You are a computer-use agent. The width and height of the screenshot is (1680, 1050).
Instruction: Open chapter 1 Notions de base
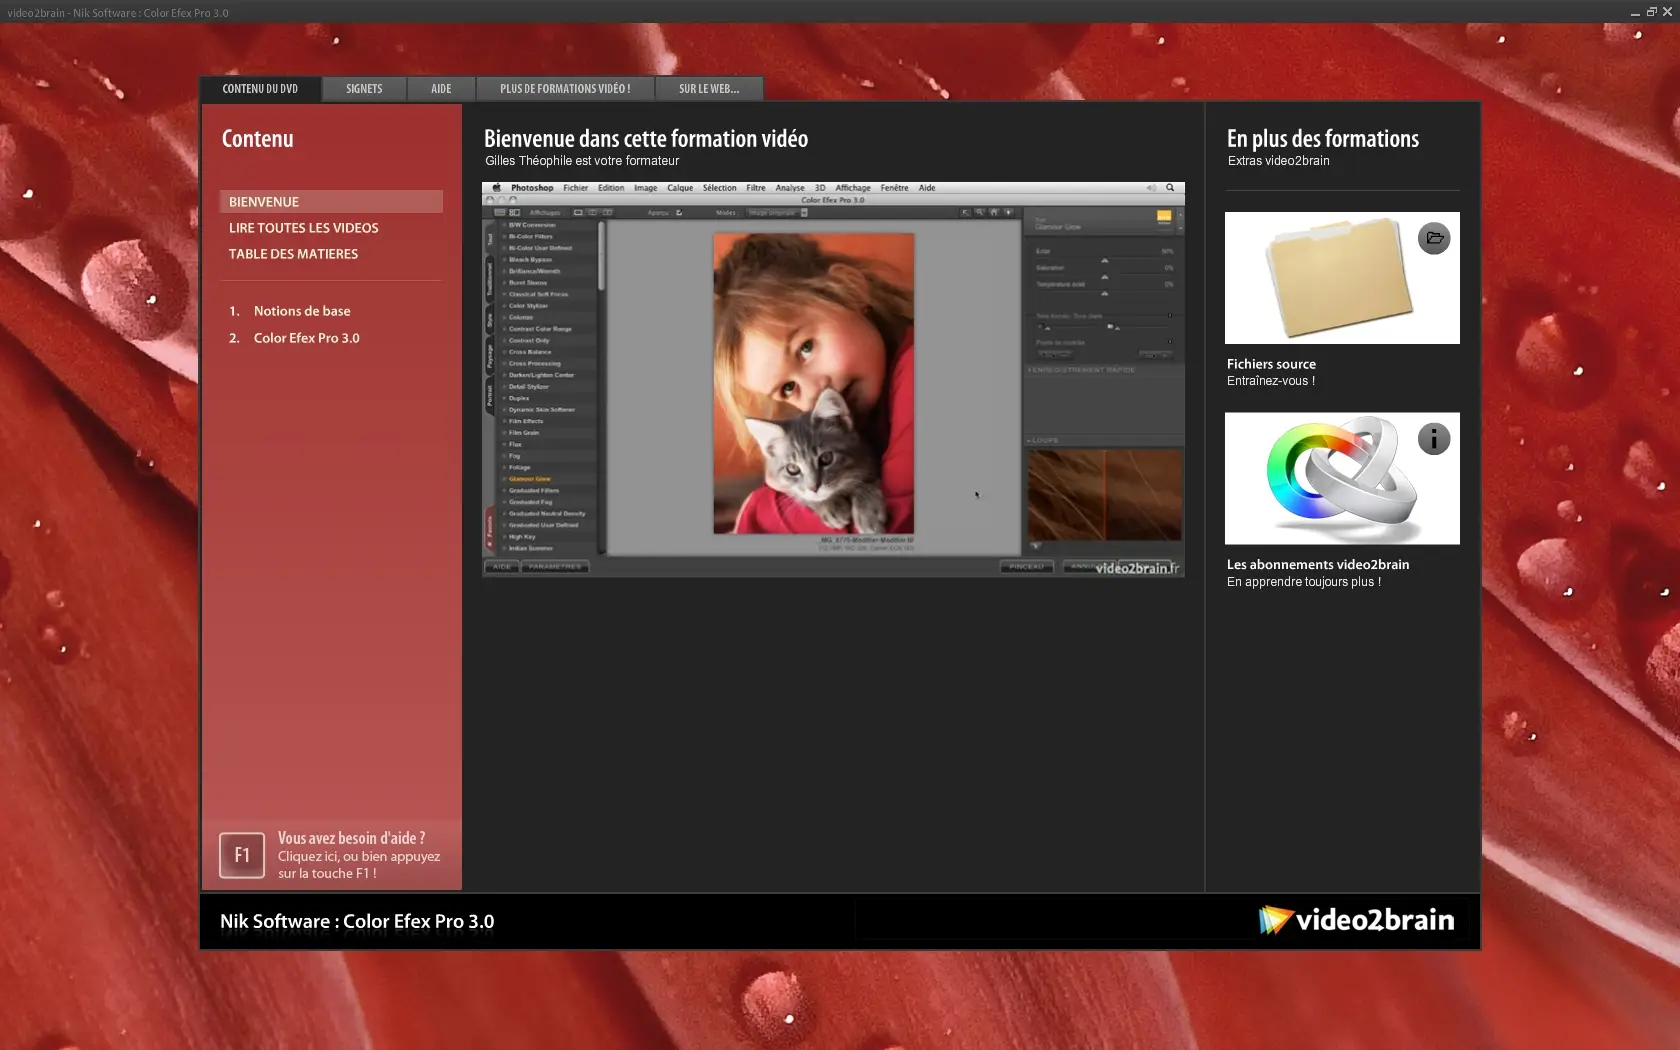[x=302, y=311]
